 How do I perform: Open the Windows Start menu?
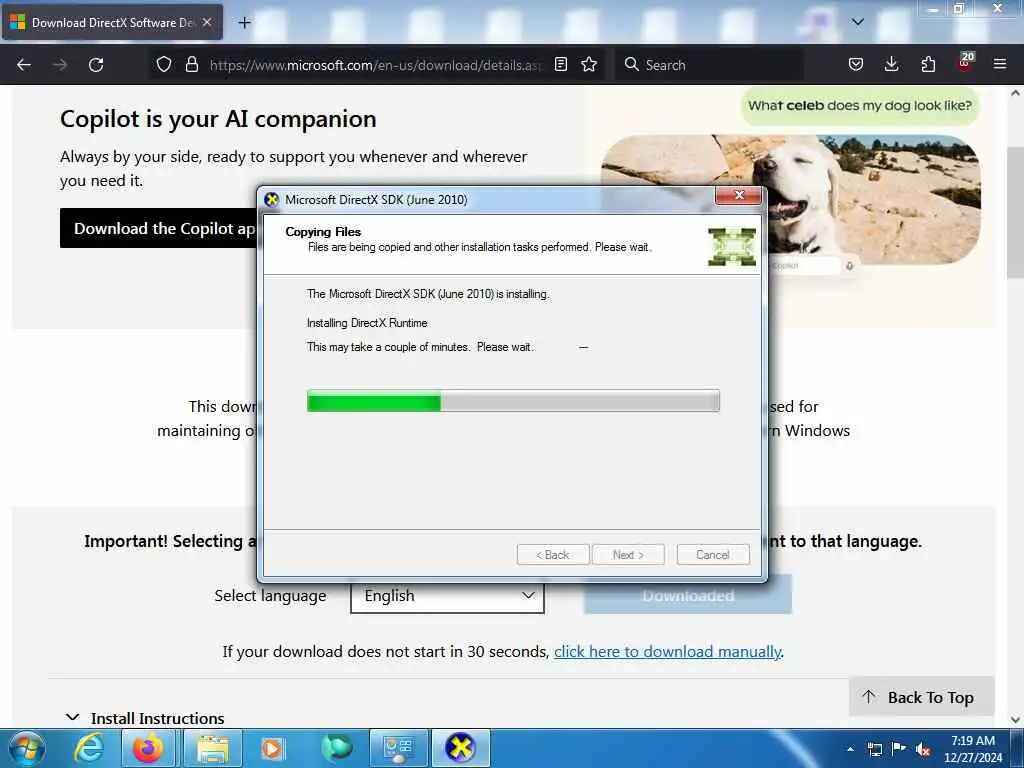point(26,748)
